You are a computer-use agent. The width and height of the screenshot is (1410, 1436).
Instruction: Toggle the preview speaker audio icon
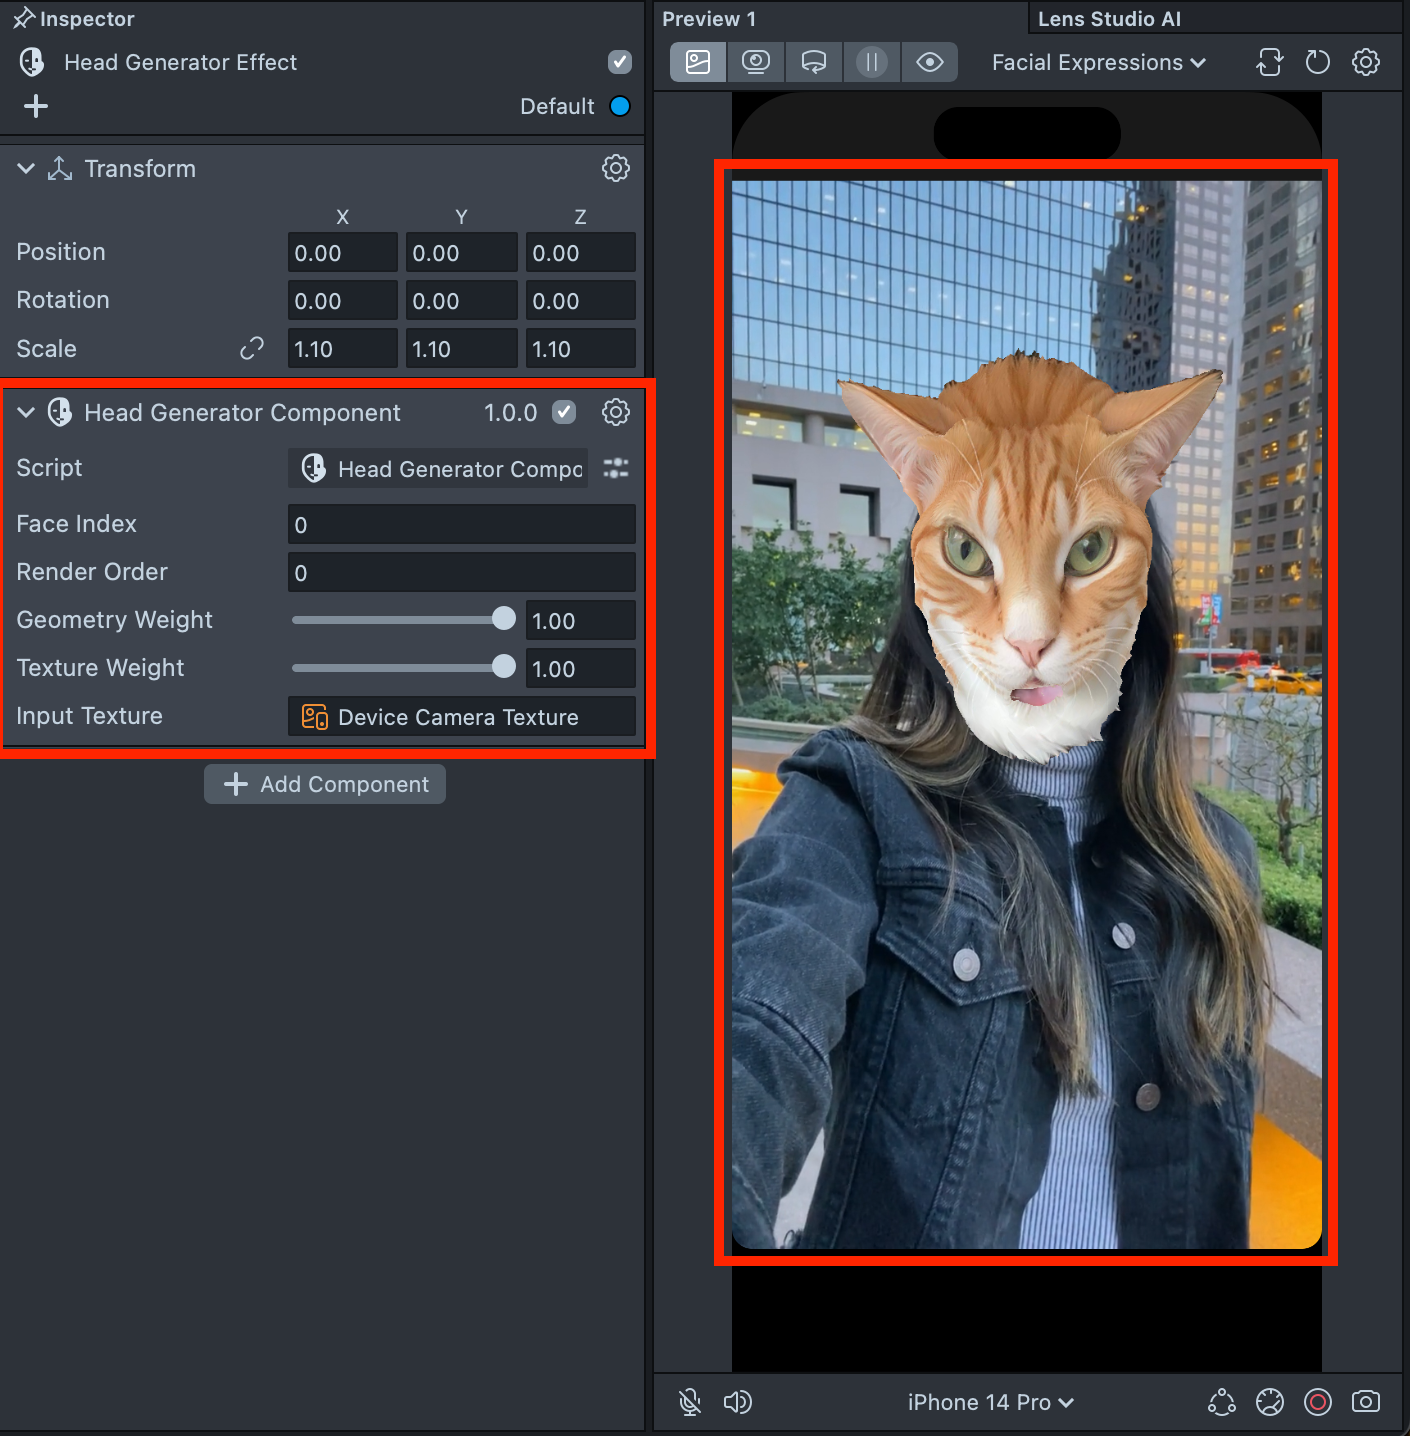737,1402
